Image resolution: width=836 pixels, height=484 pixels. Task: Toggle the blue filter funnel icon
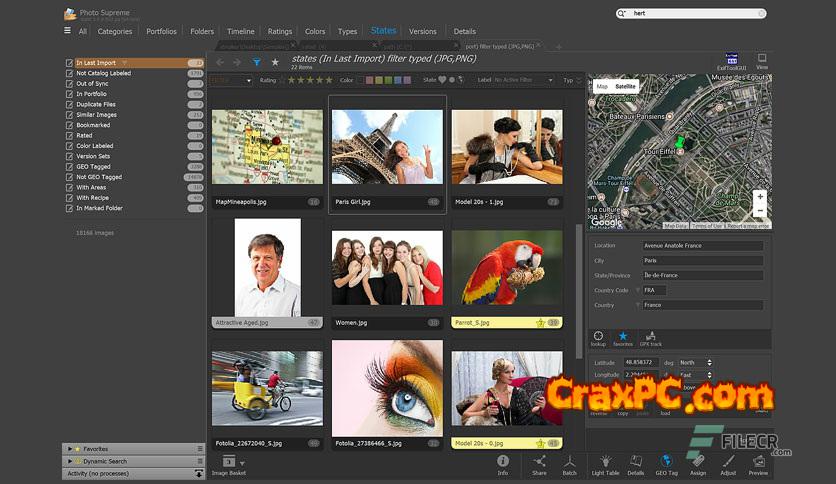257,62
